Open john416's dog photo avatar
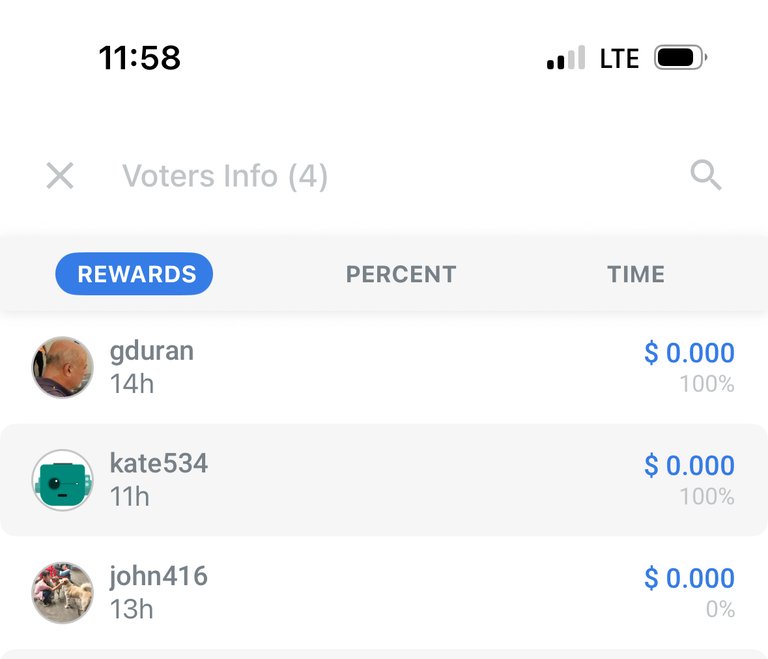 coord(63,592)
